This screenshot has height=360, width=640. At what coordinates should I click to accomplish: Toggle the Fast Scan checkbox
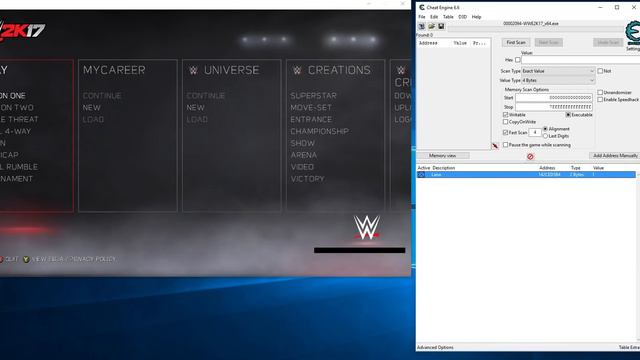pyautogui.click(x=505, y=133)
